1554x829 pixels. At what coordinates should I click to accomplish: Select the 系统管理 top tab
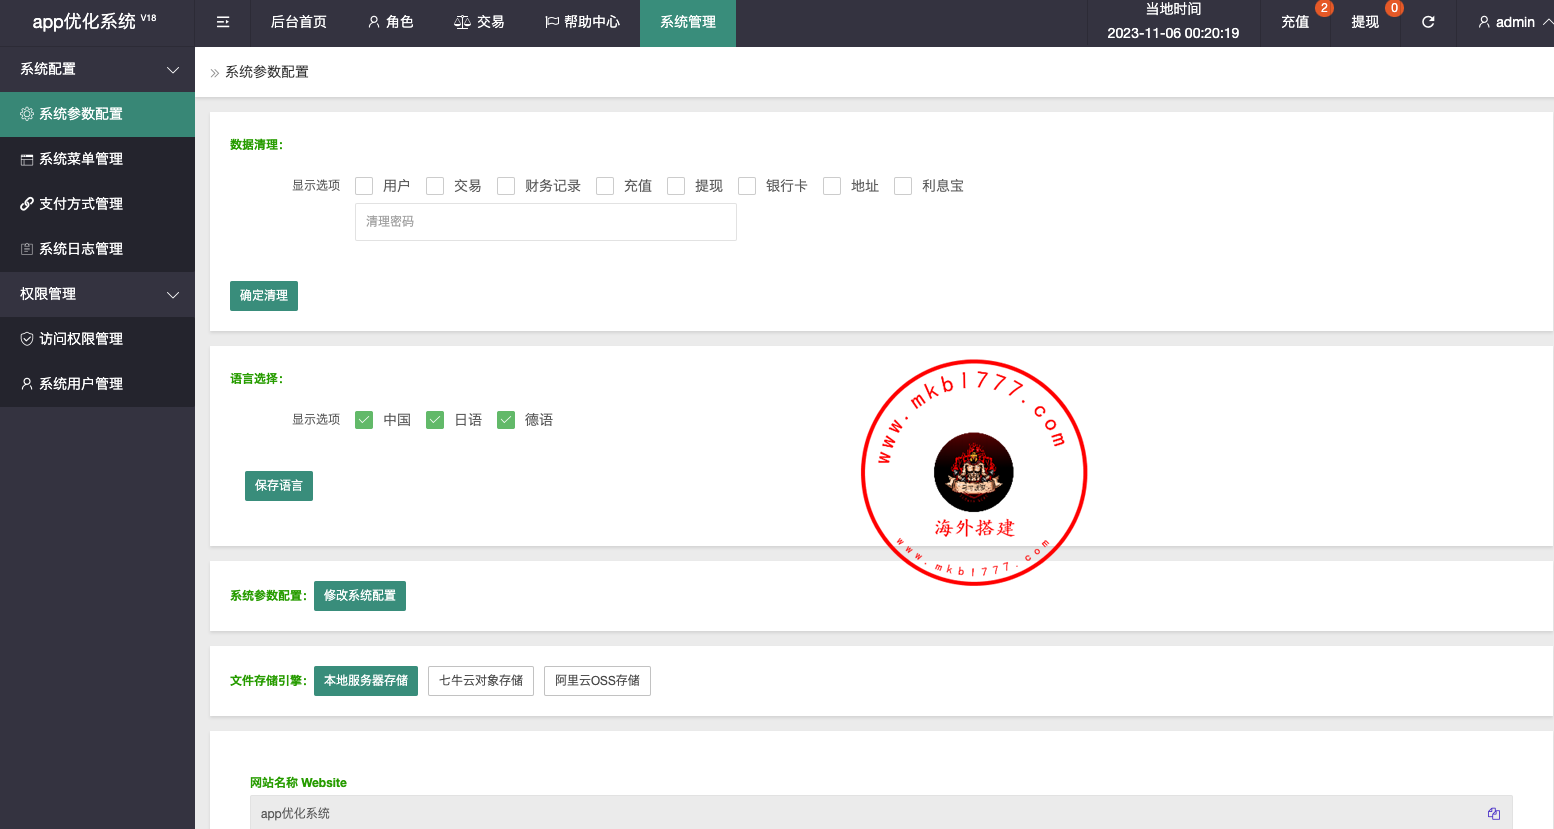point(688,22)
